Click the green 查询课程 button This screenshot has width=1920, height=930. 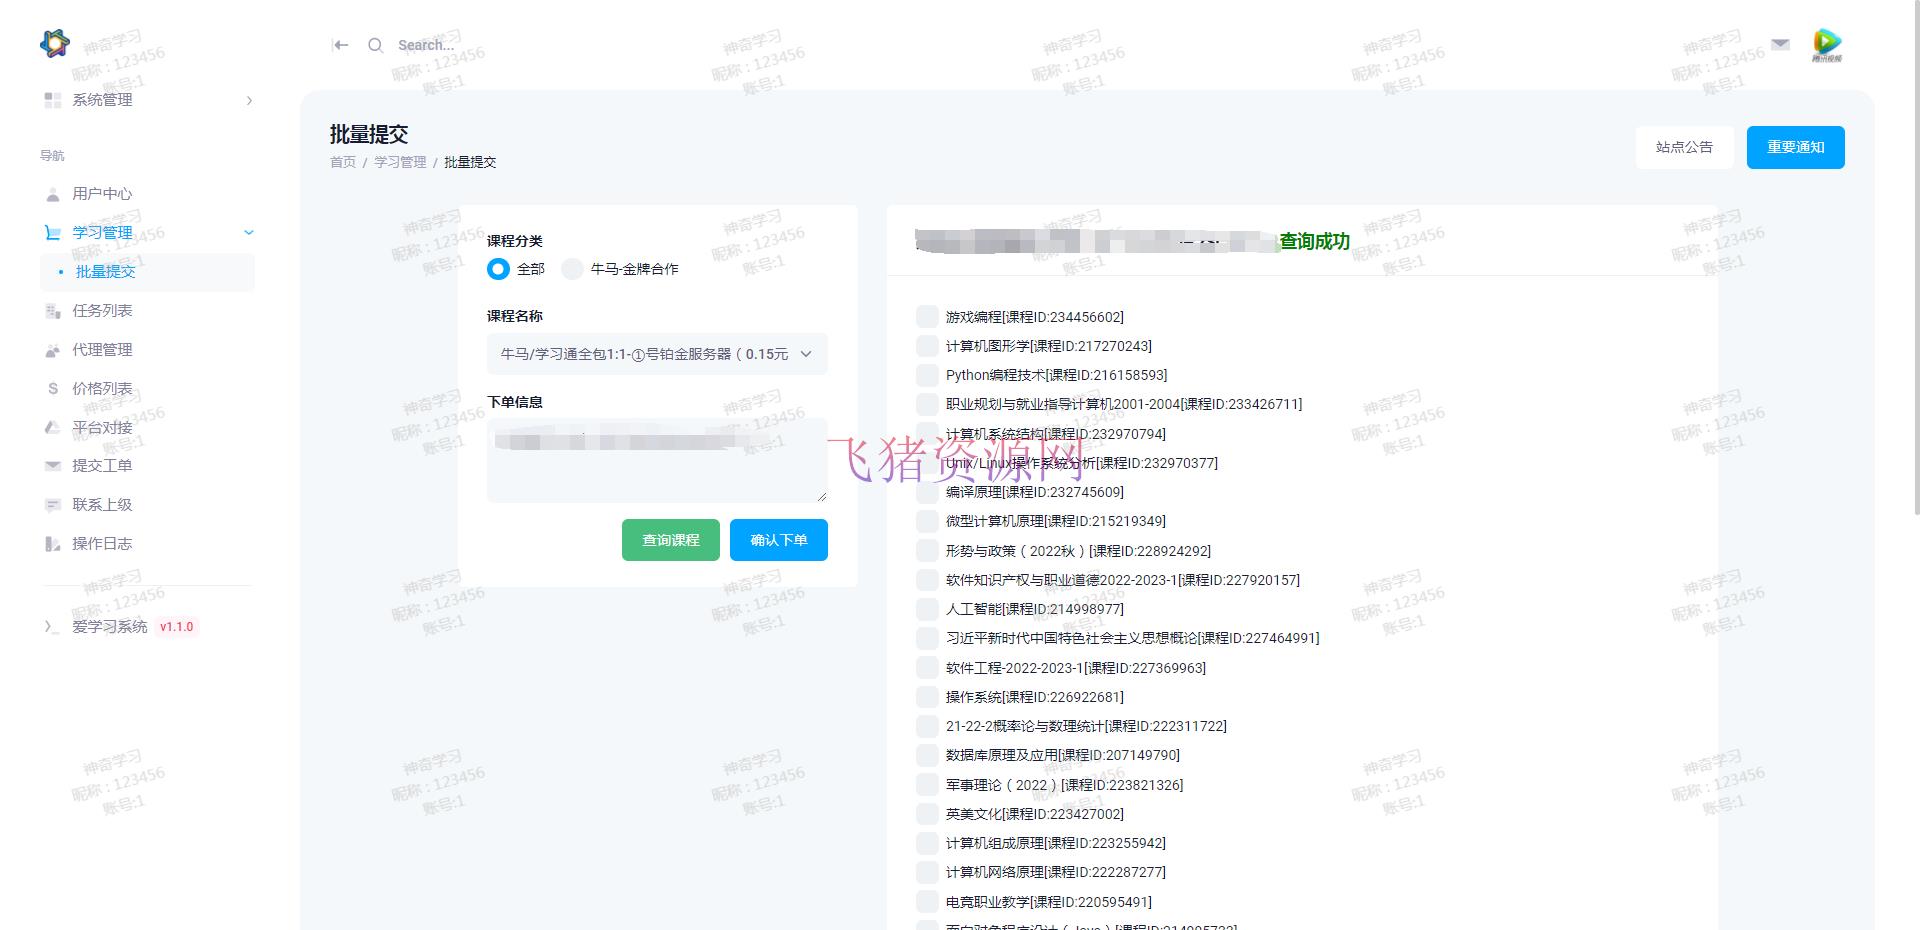point(671,540)
